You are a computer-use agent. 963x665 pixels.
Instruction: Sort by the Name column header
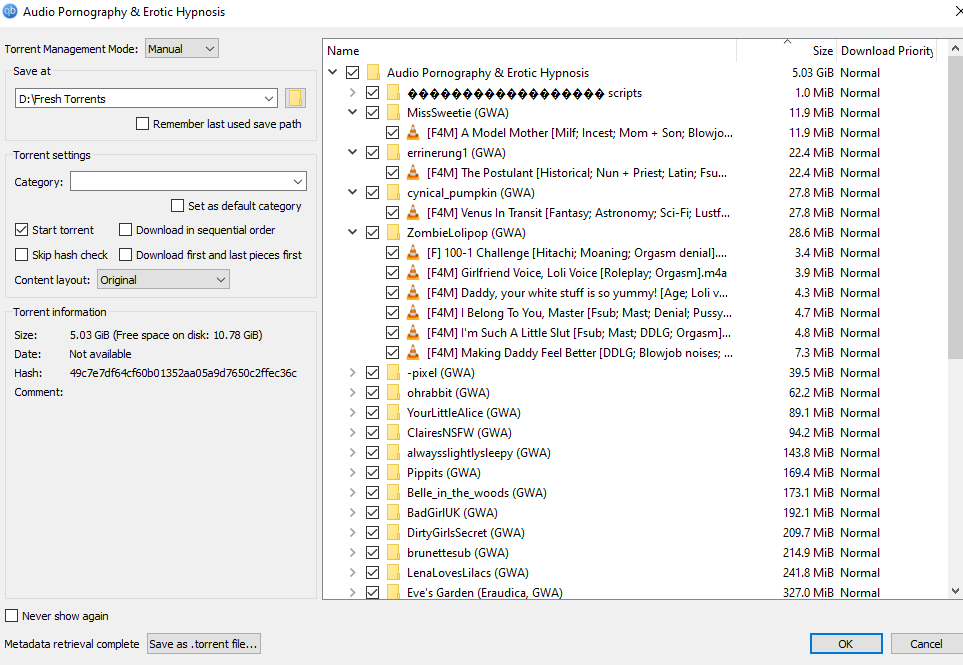tap(529, 51)
